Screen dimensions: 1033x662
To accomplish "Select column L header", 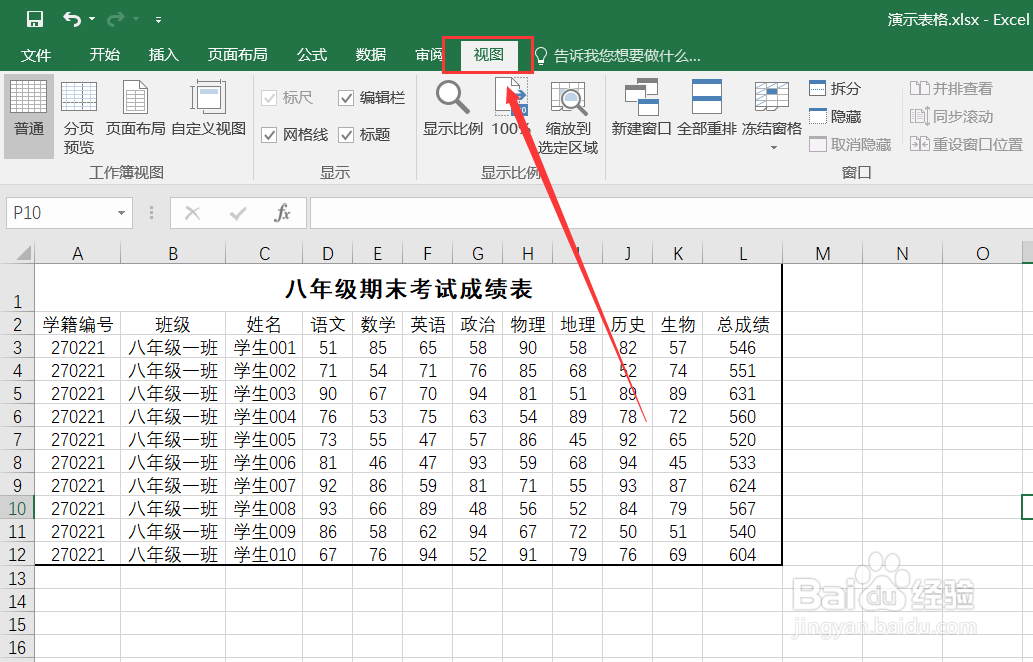I will 742,254.
